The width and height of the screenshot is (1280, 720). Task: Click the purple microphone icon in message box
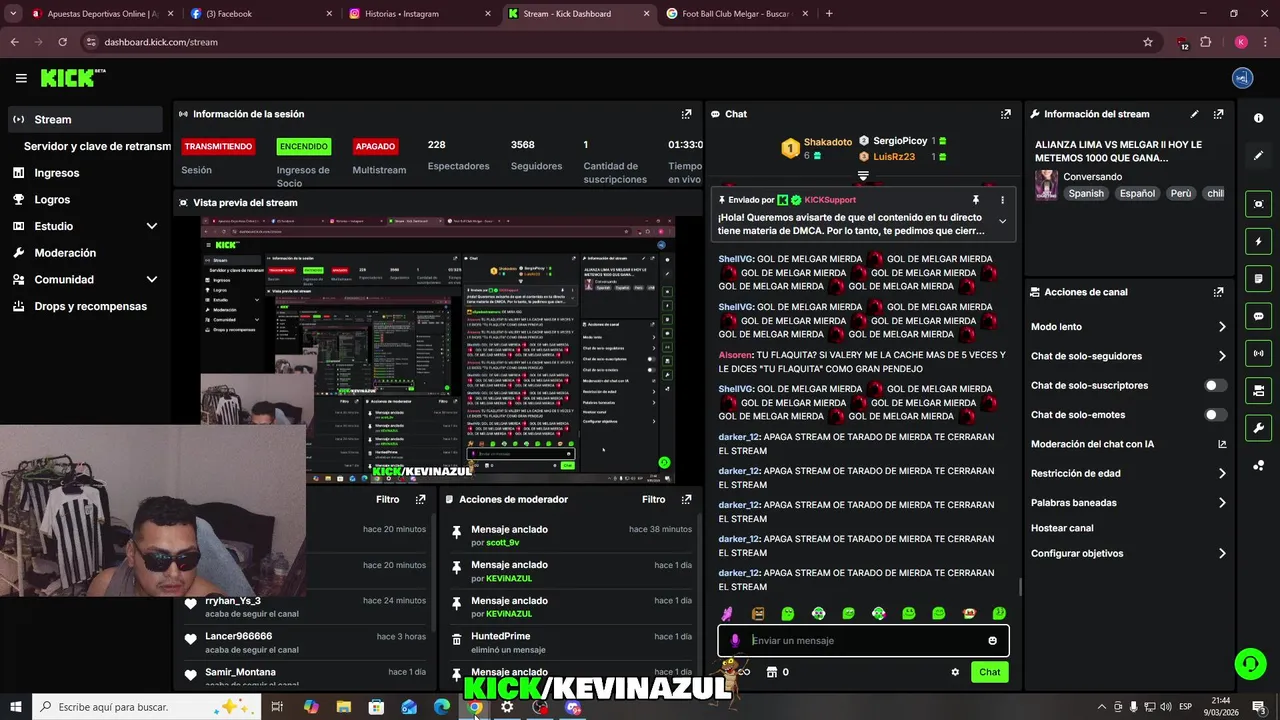click(x=735, y=641)
